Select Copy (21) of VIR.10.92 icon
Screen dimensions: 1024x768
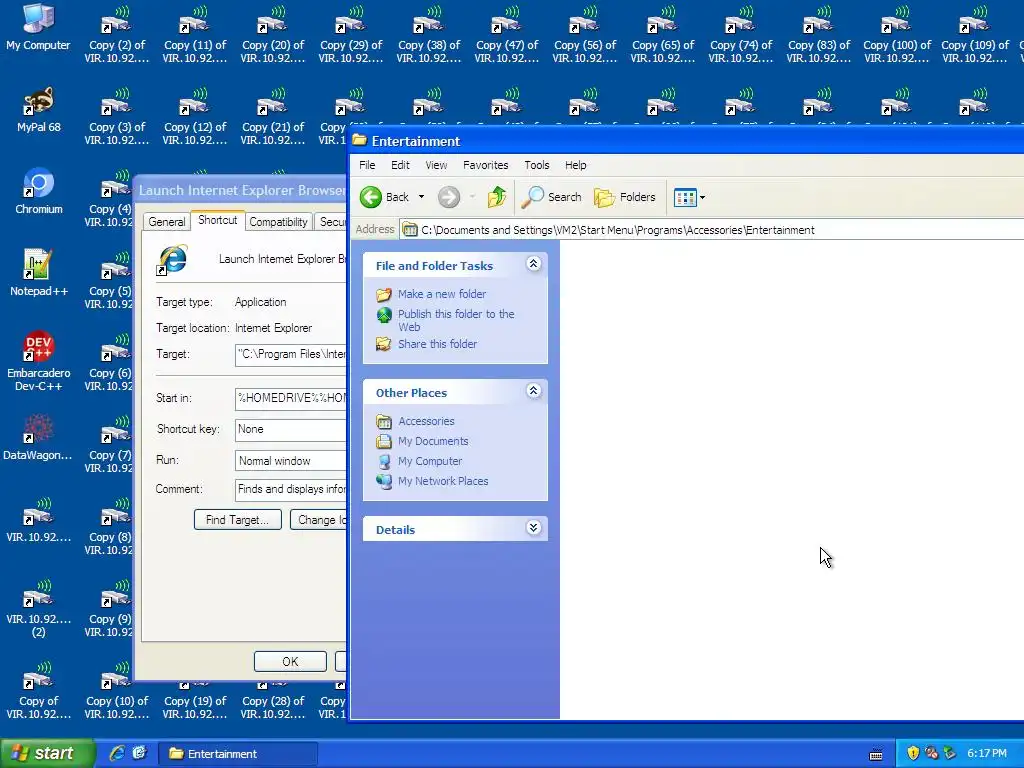click(273, 116)
